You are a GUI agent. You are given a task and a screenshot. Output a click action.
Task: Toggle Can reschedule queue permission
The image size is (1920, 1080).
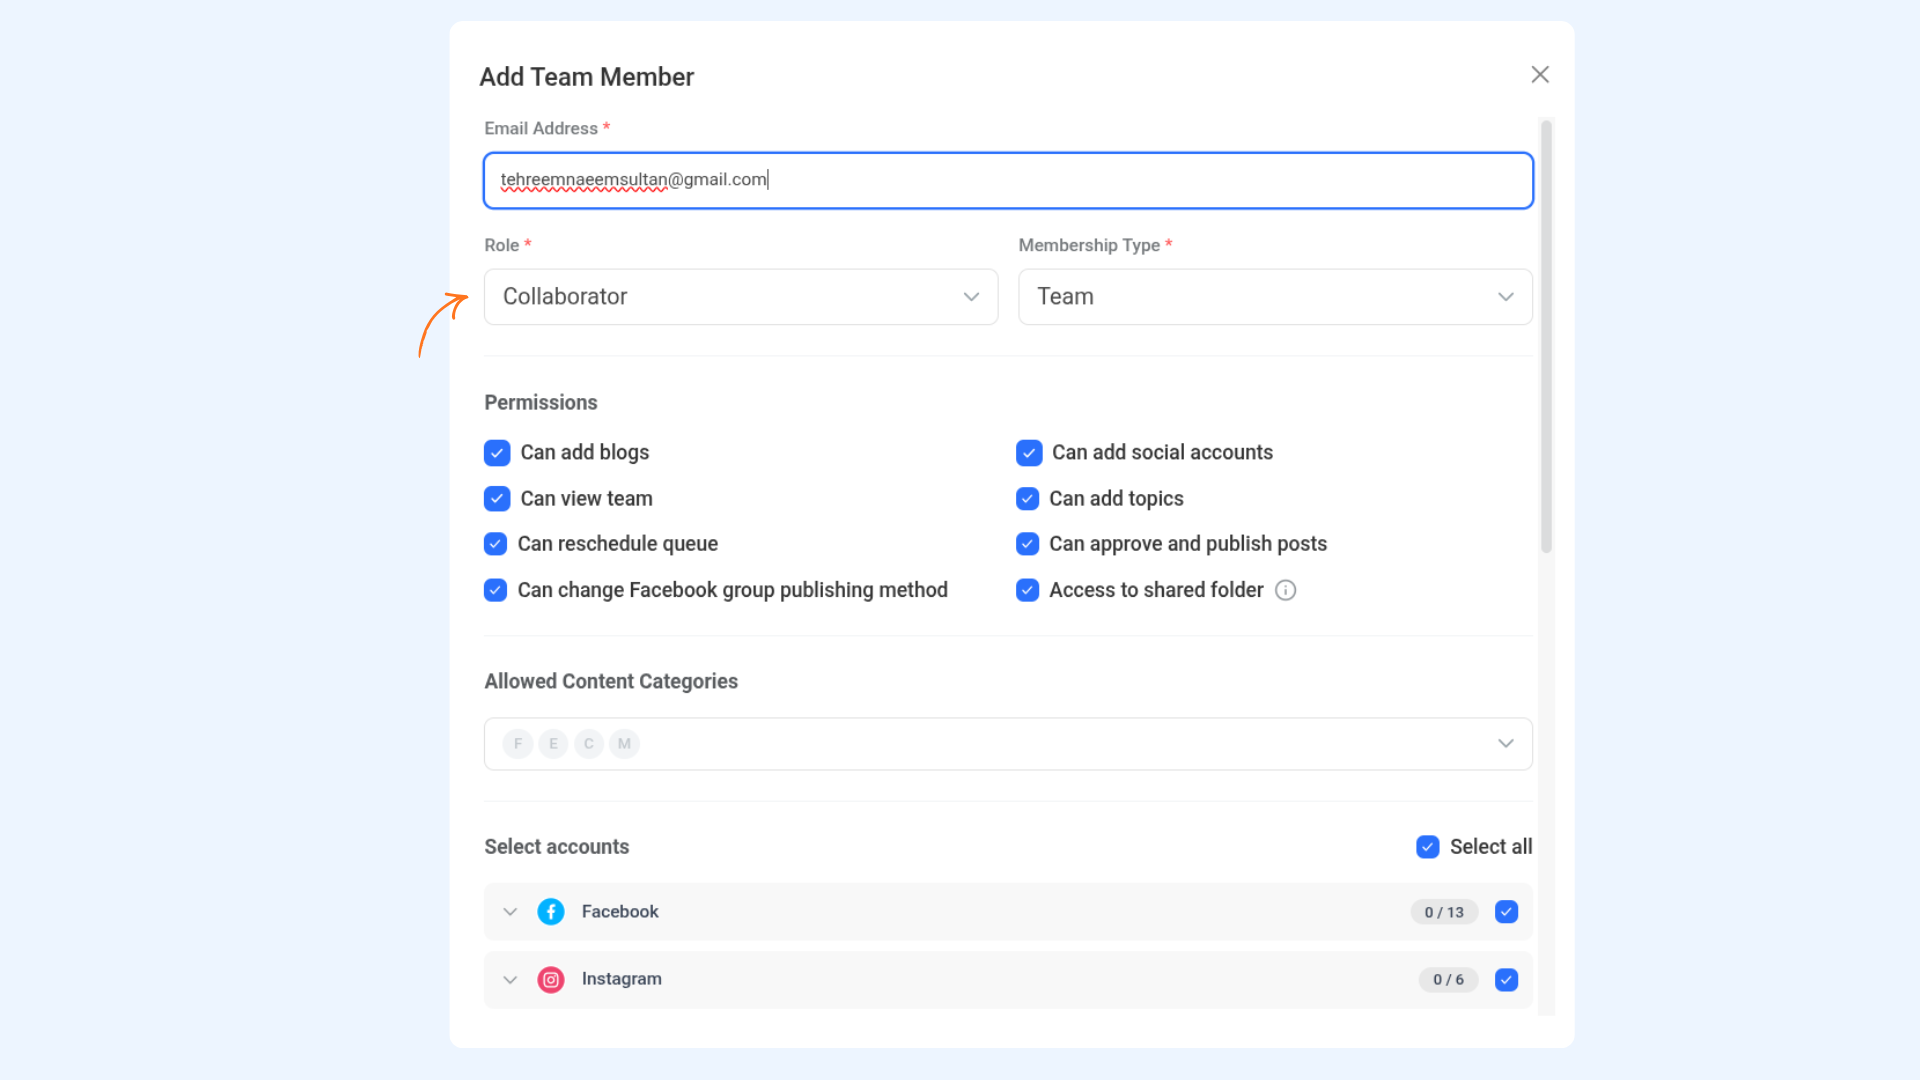pyautogui.click(x=496, y=544)
